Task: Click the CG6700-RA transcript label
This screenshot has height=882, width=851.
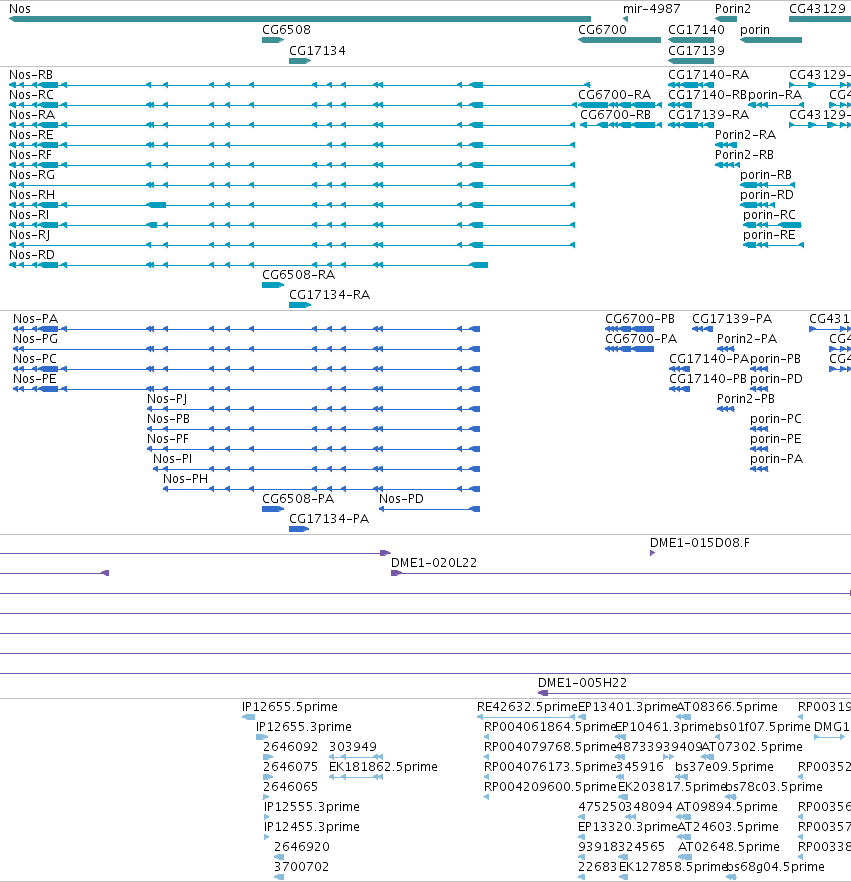Action: coord(614,94)
